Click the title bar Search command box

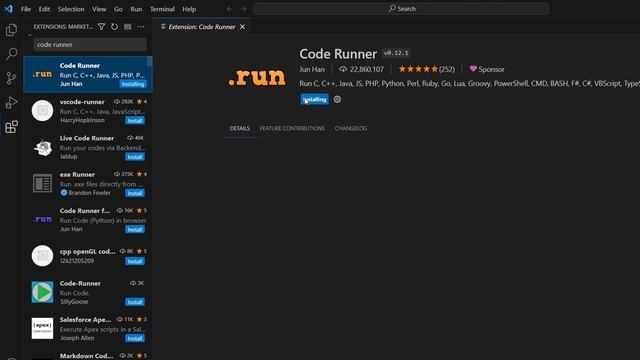click(401, 9)
